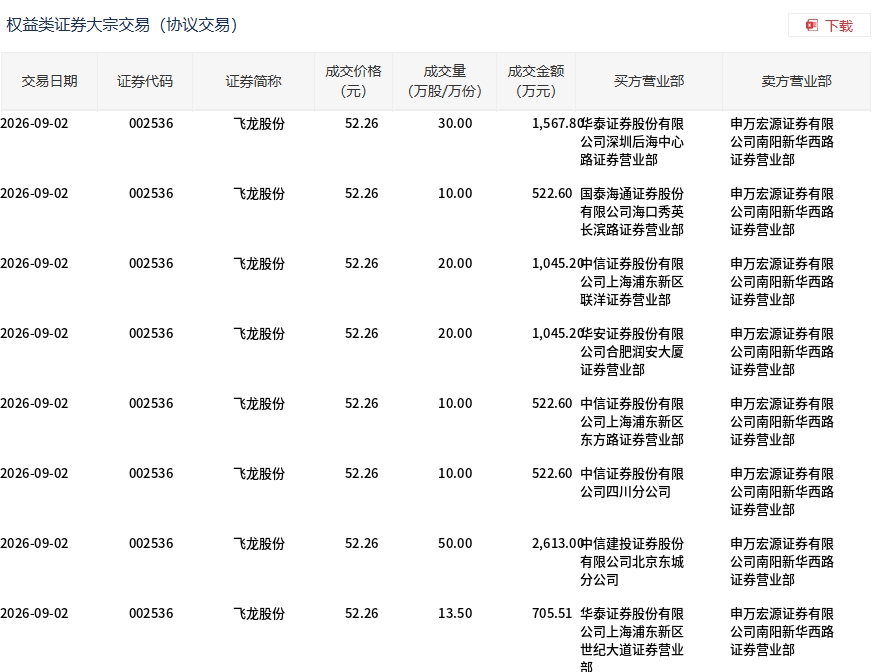This screenshot has height=672, width=872.
Task: Select buyer 国泰海通证券海口秀英长滨路证券营业部
Action: point(632,212)
